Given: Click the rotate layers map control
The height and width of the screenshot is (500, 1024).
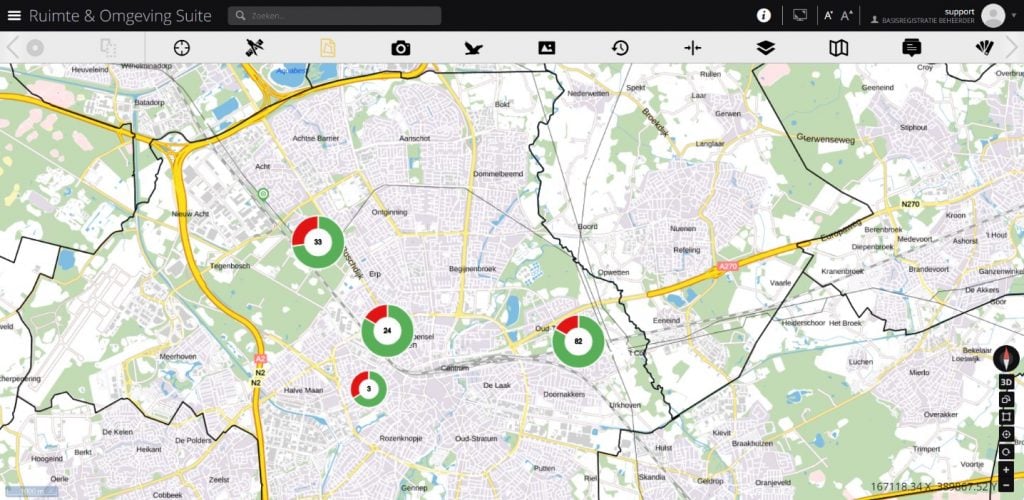Looking at the screenshot, I should click(x=1006, y=399).
